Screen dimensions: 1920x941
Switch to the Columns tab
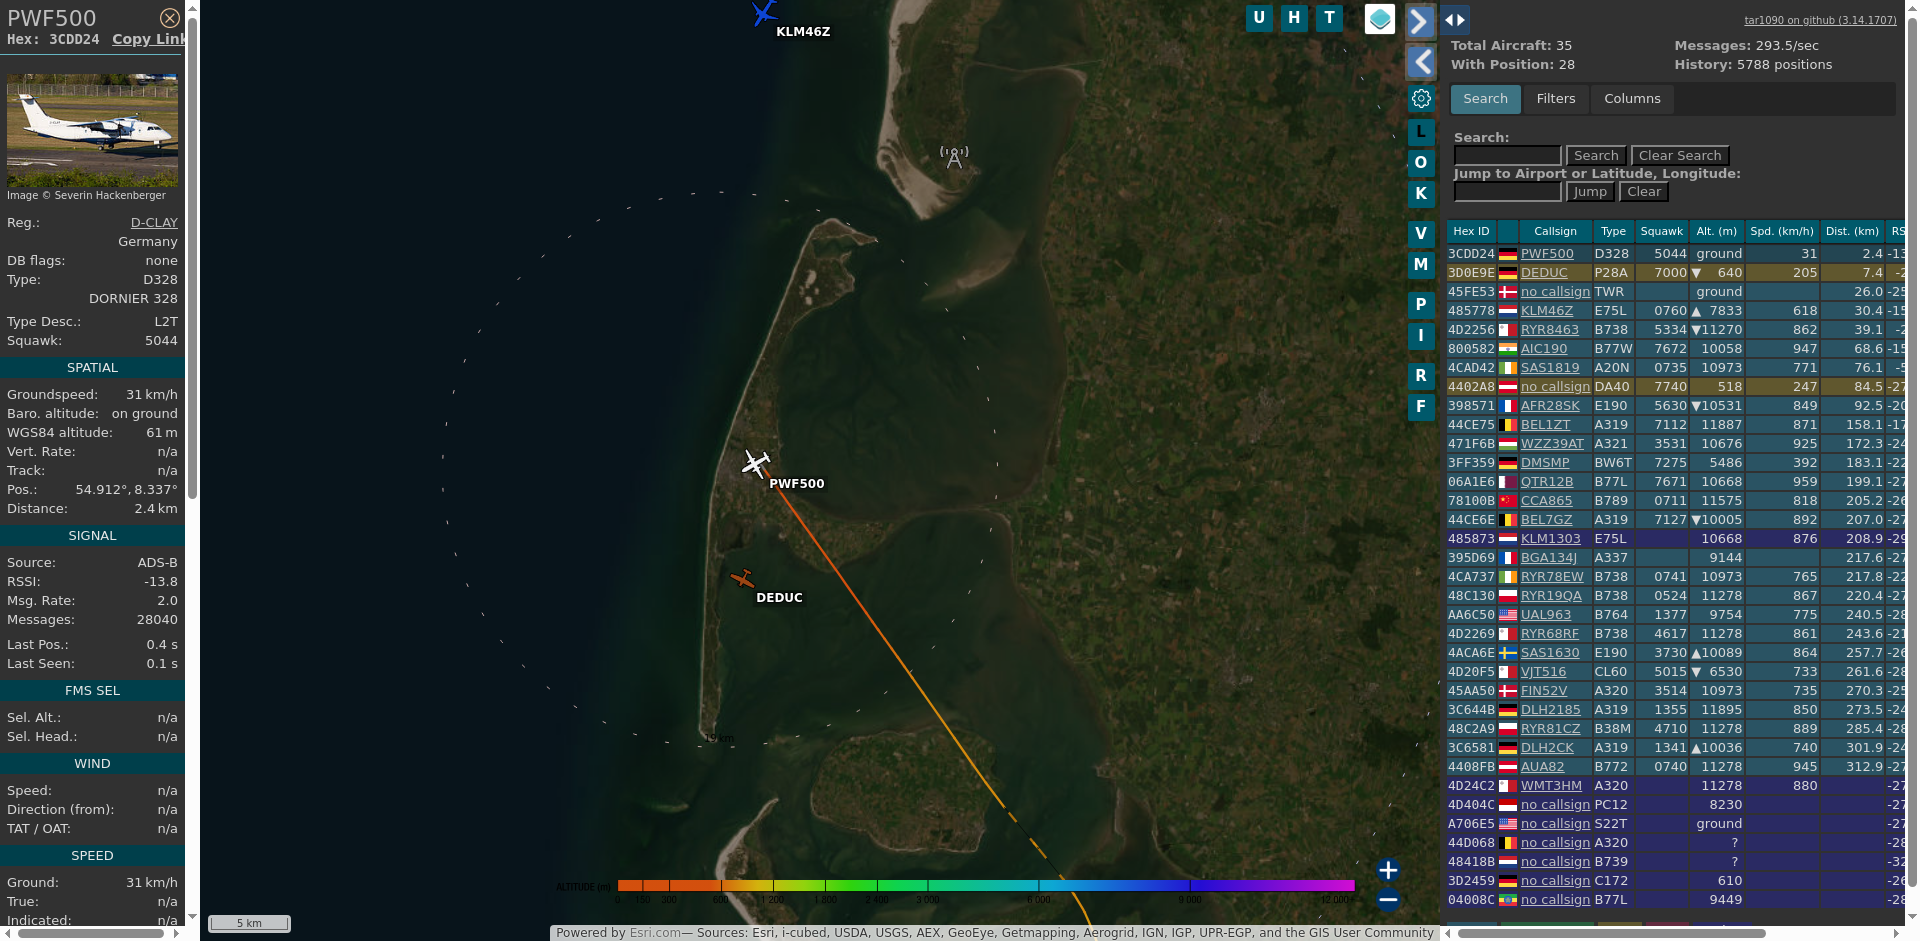coord(1632,99)
